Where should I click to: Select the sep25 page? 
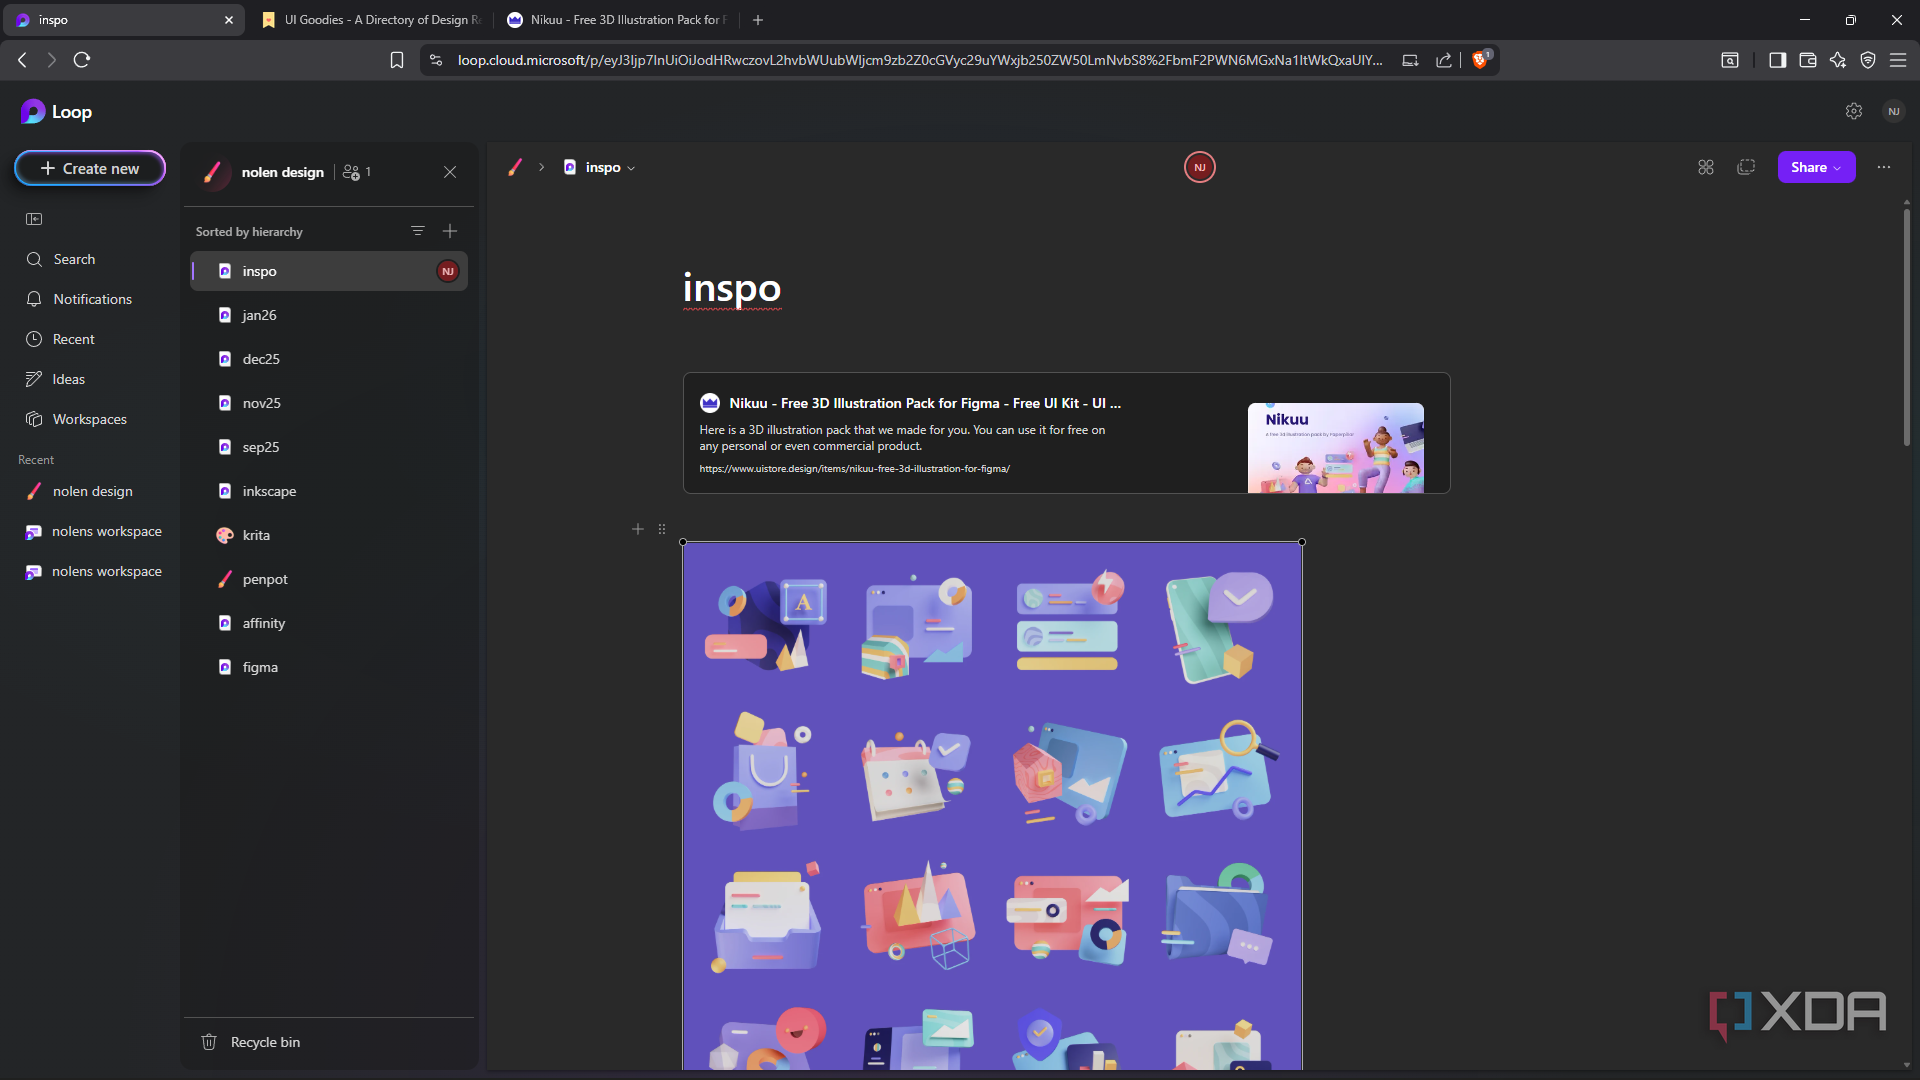pyautogui.click(x=329, y=447)
